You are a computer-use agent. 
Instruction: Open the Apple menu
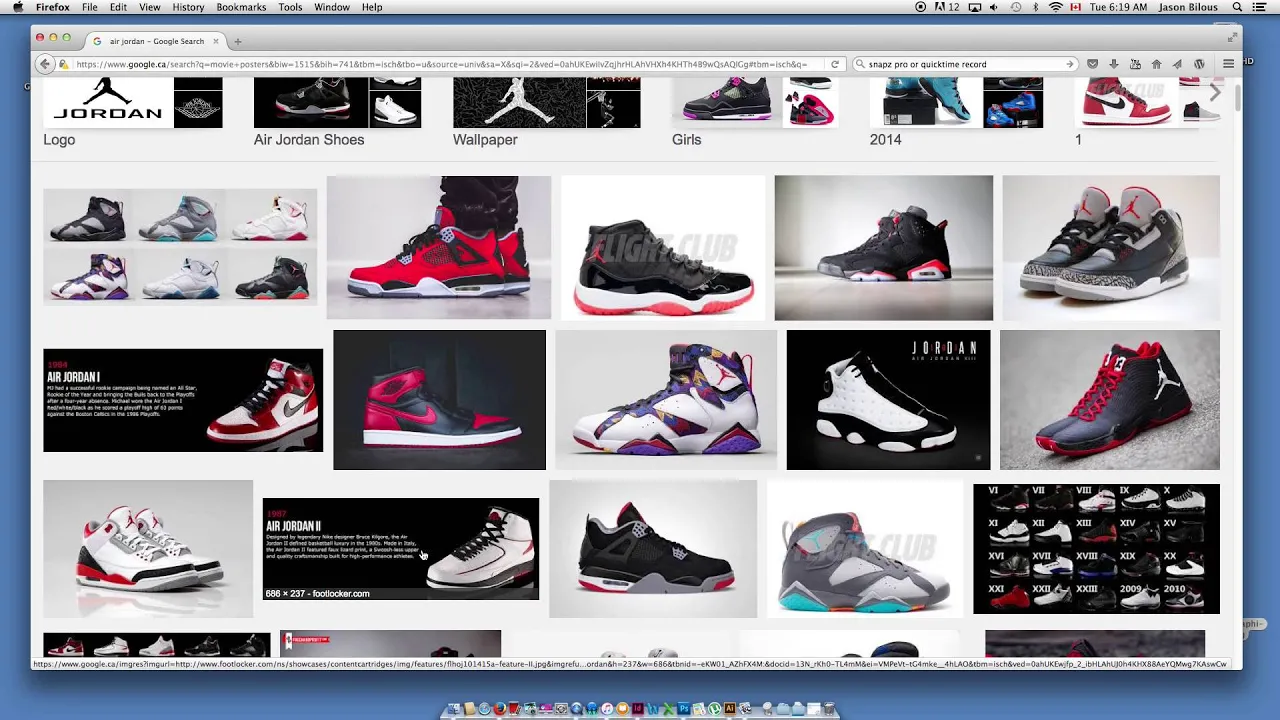(17, 7)
